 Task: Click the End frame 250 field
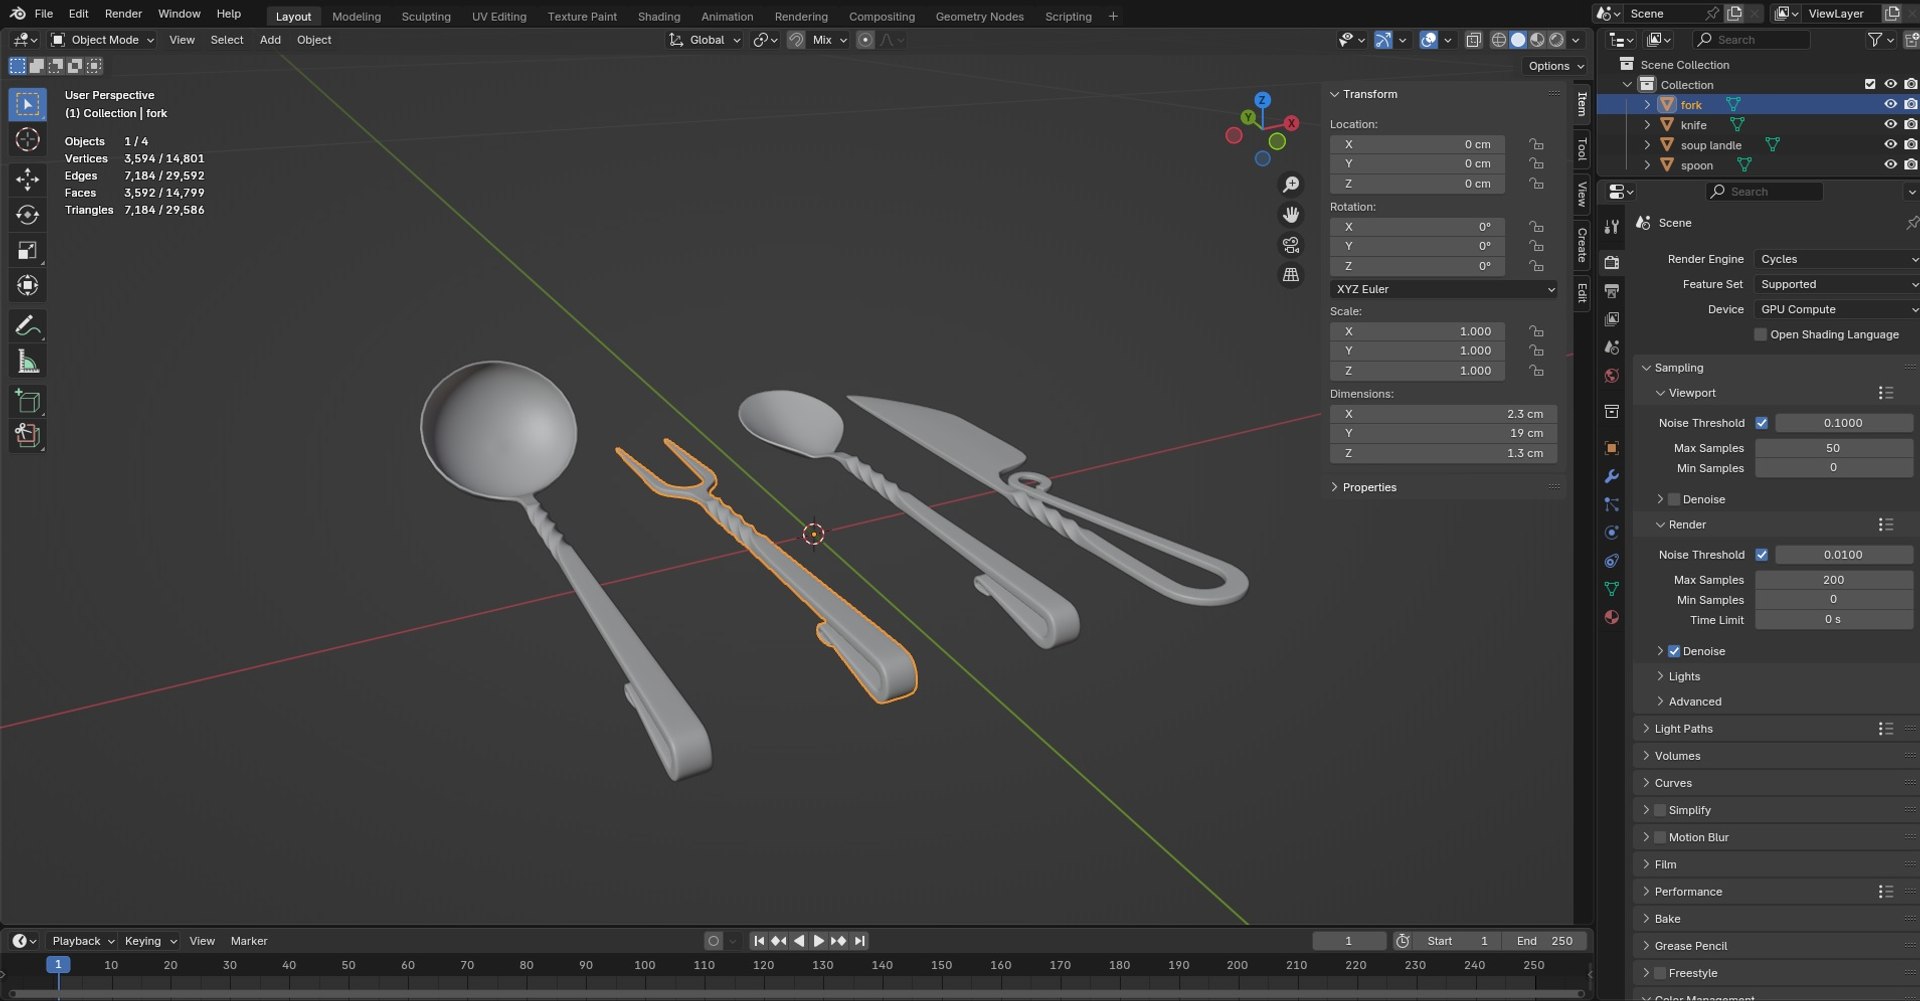1545,941
